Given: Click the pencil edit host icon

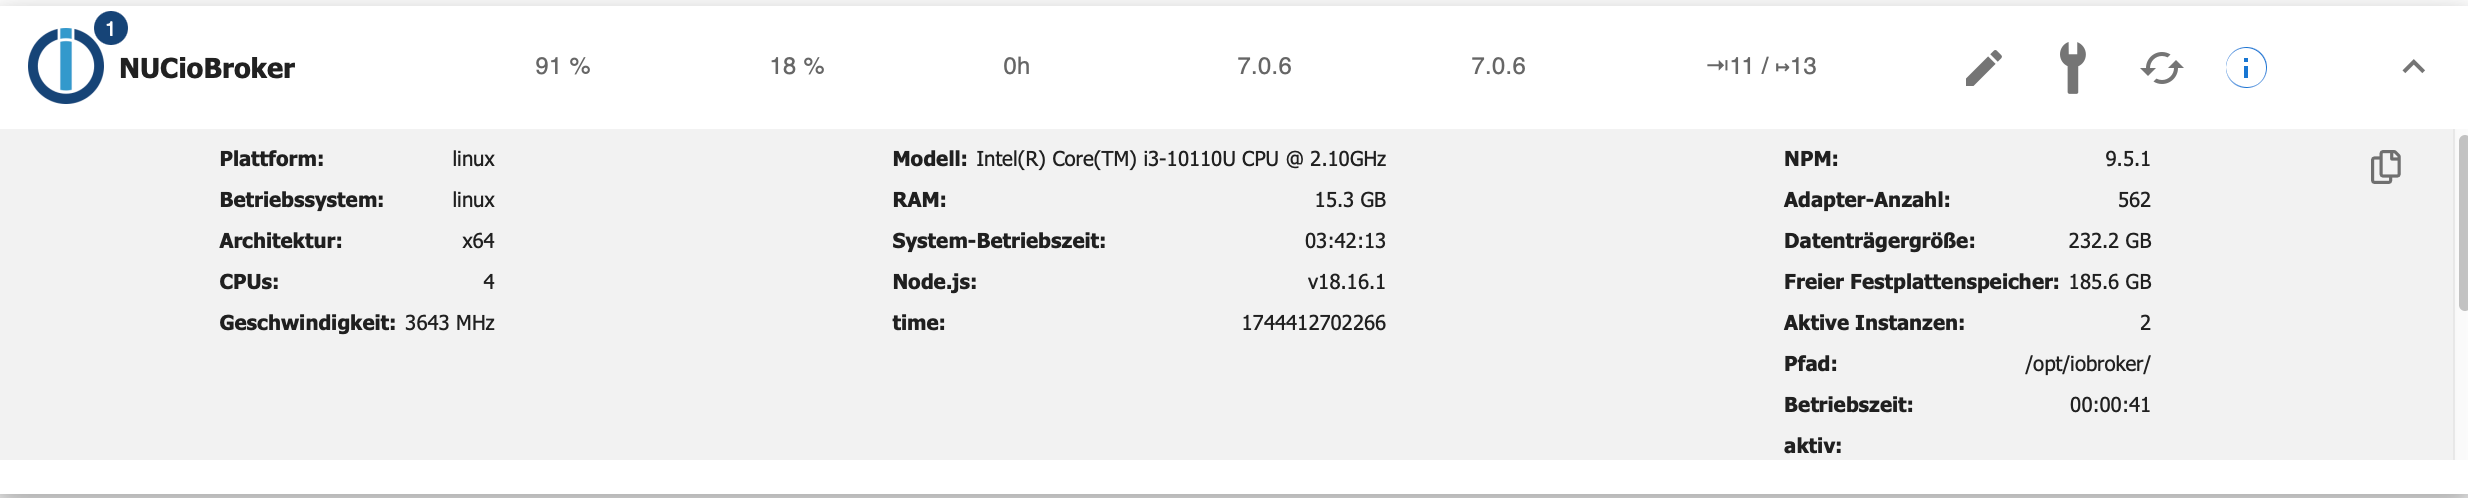Looking at the screenshot, I should coord(1983,68).
